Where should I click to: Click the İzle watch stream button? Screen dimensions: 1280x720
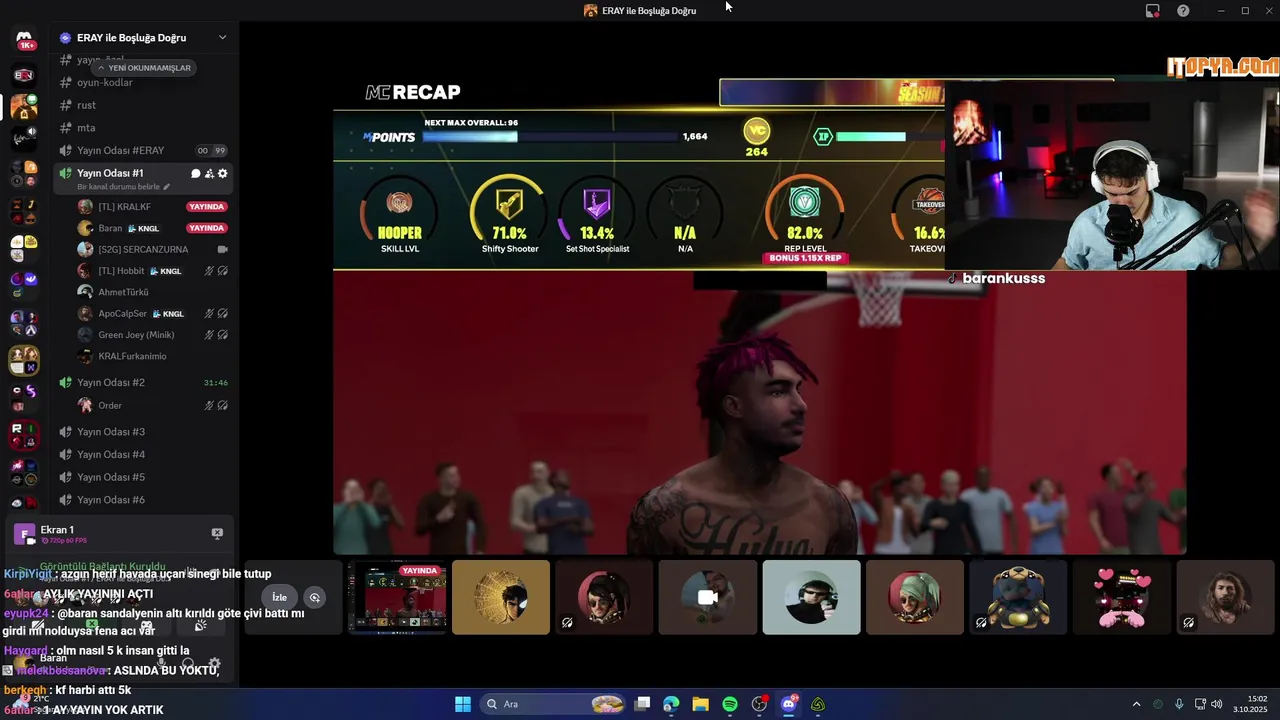tap(280, 598)
